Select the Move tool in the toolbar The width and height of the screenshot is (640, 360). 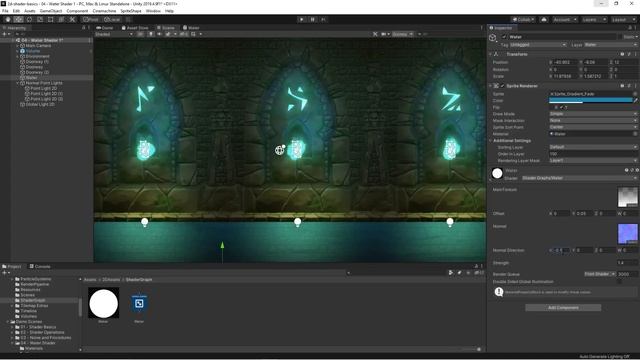[18, 19]
